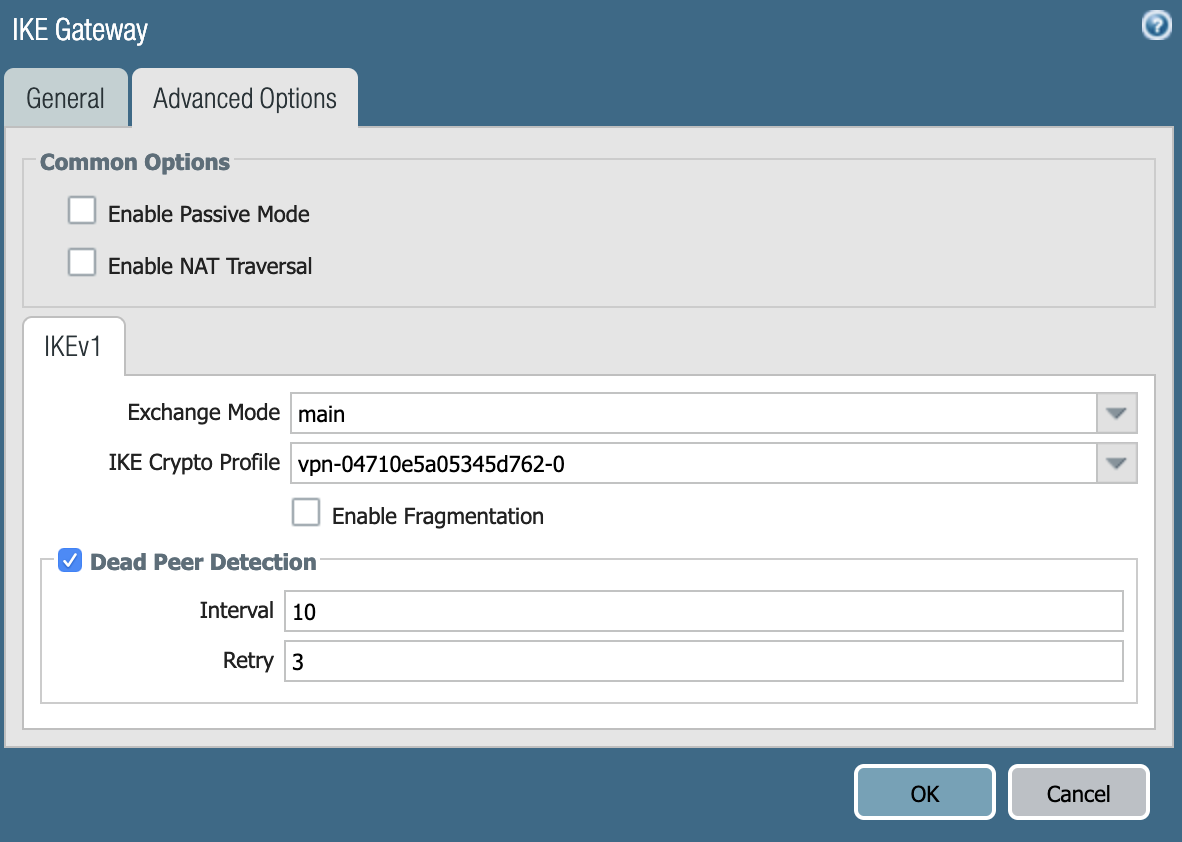Focus the Retry input field
The image size is (1182, 842).
[703, 661]
